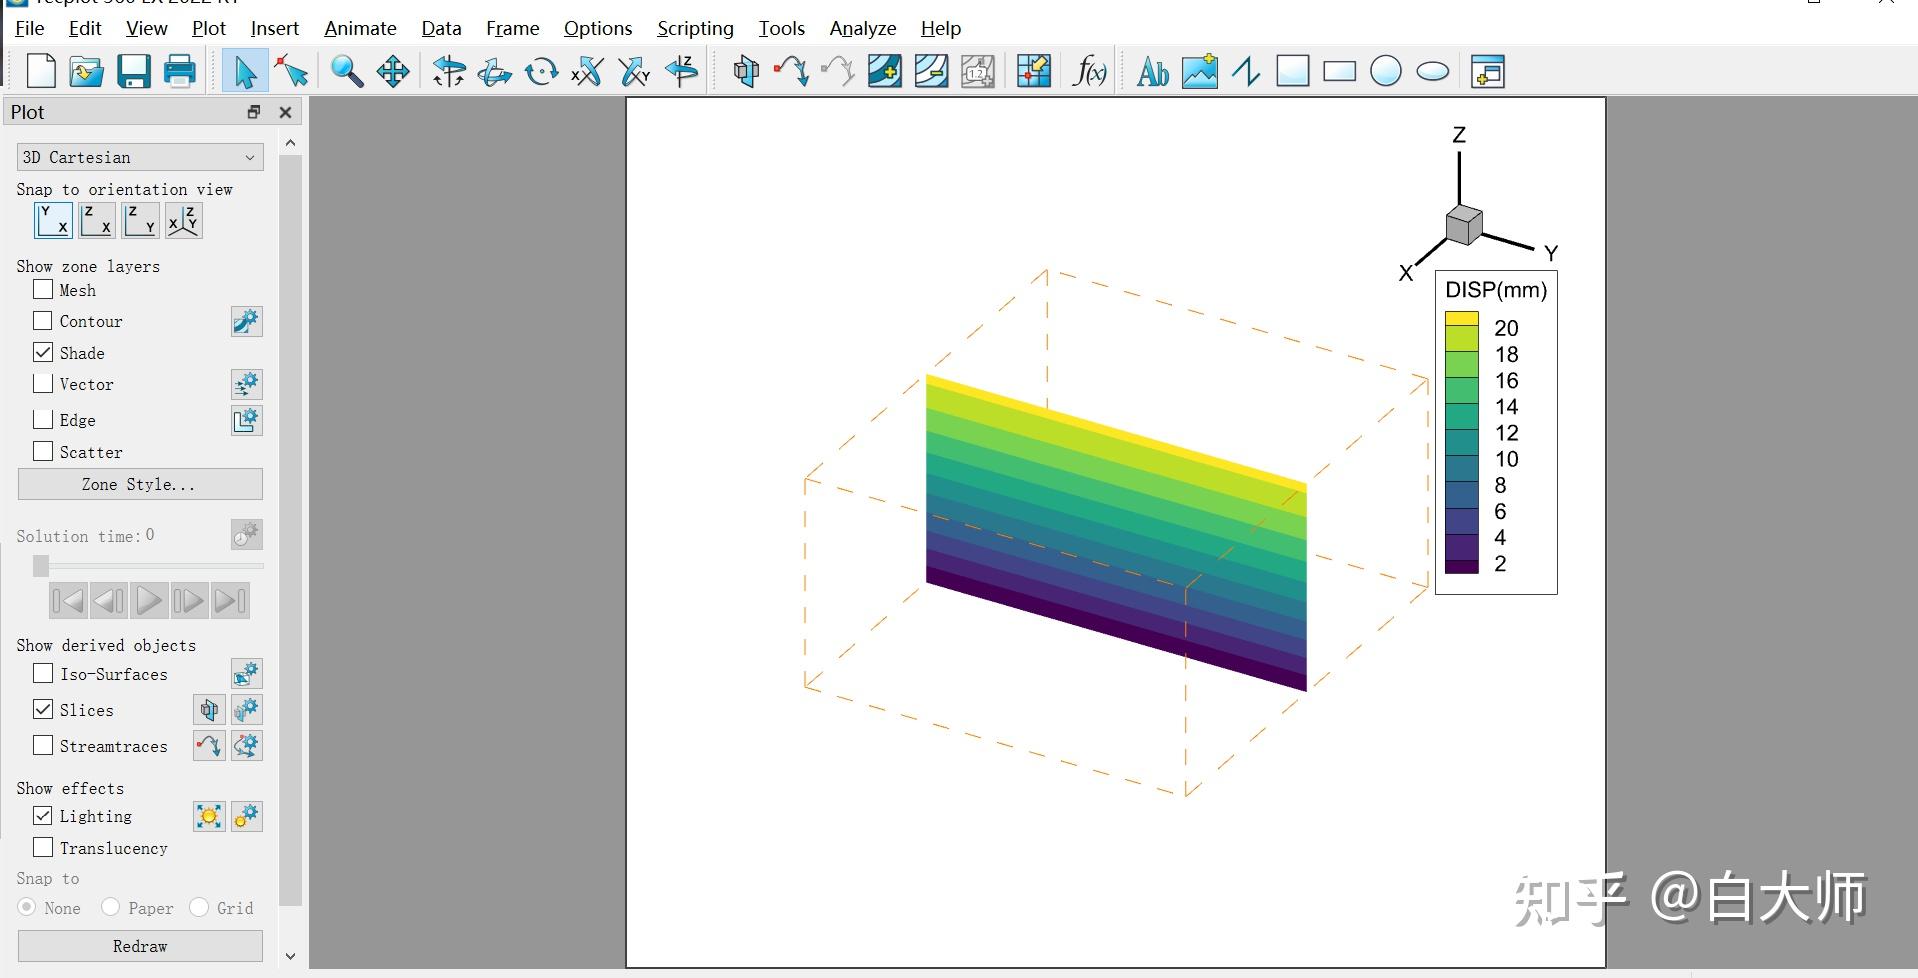Viewport: 1918px width, 978px height.
Task: Click the Zone Style button
Action: tap(139, 484)
